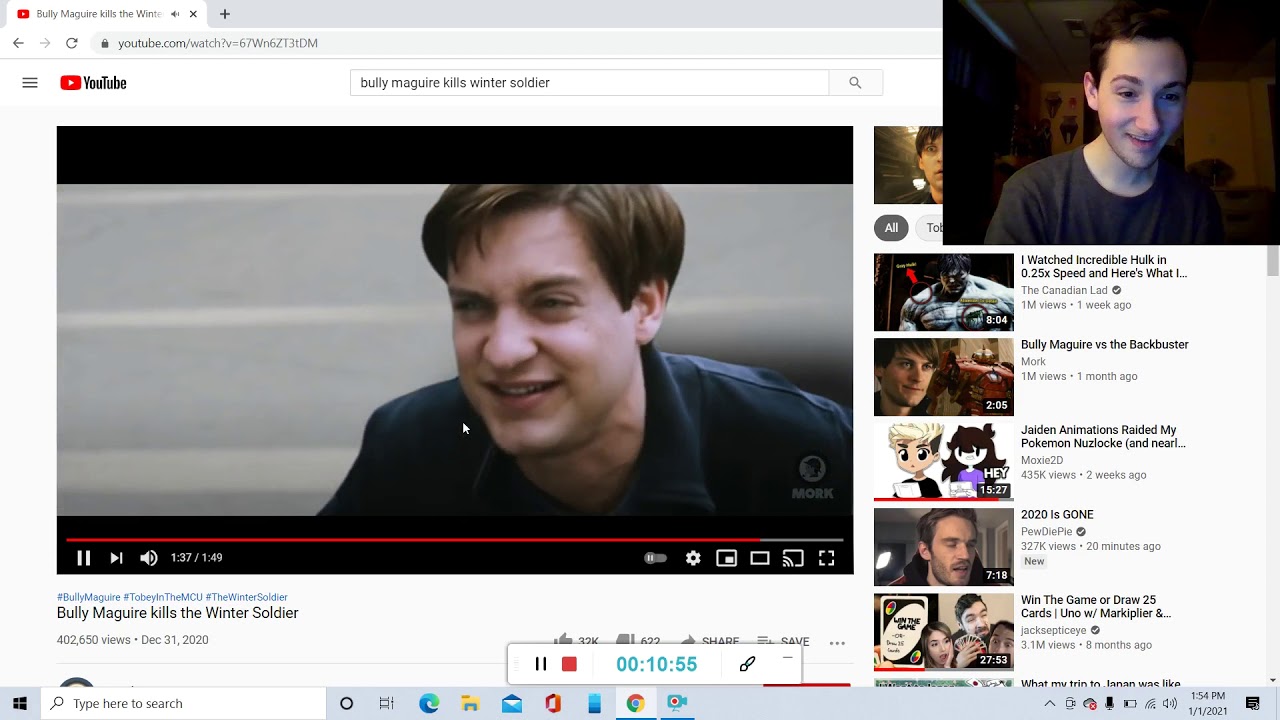Open Cortana circle on taskbar

pos(346,703)
